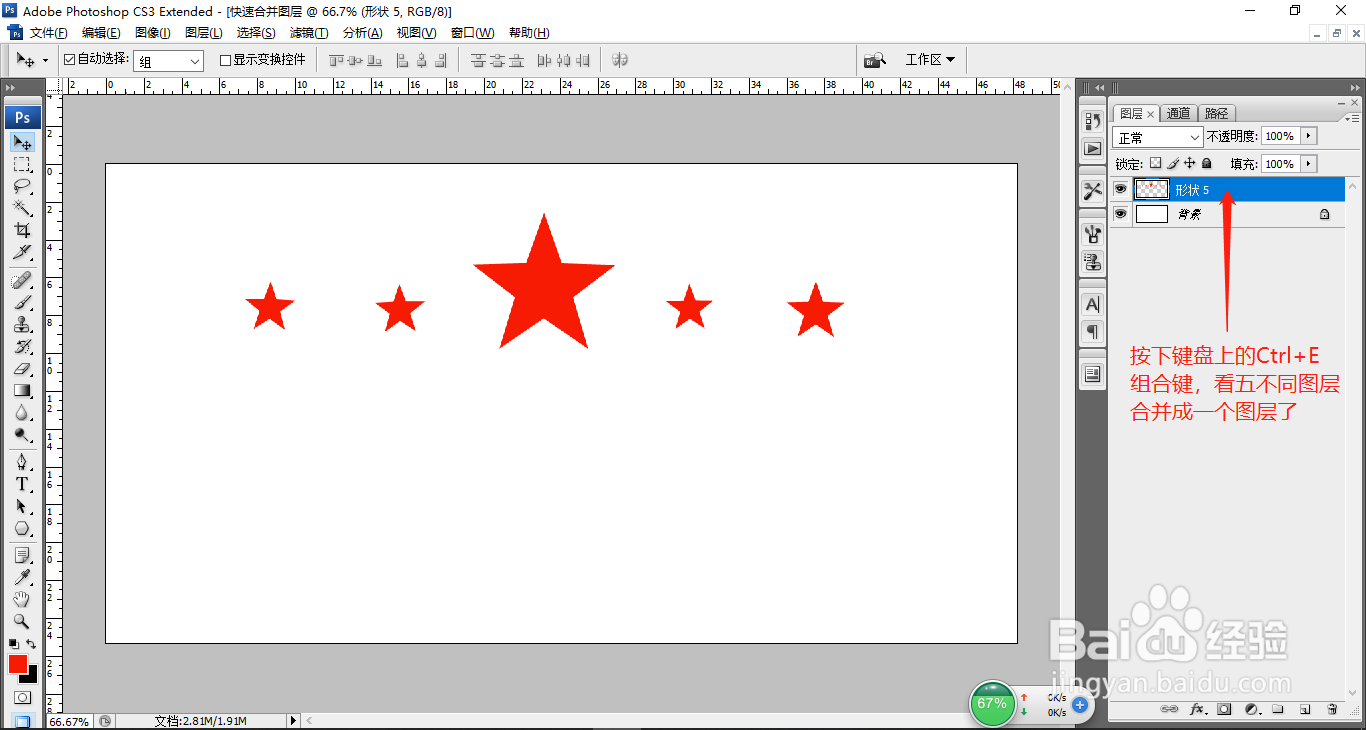Link layers using the chain icon
The image size is (1366, 730).
[x=1169, y=709]
